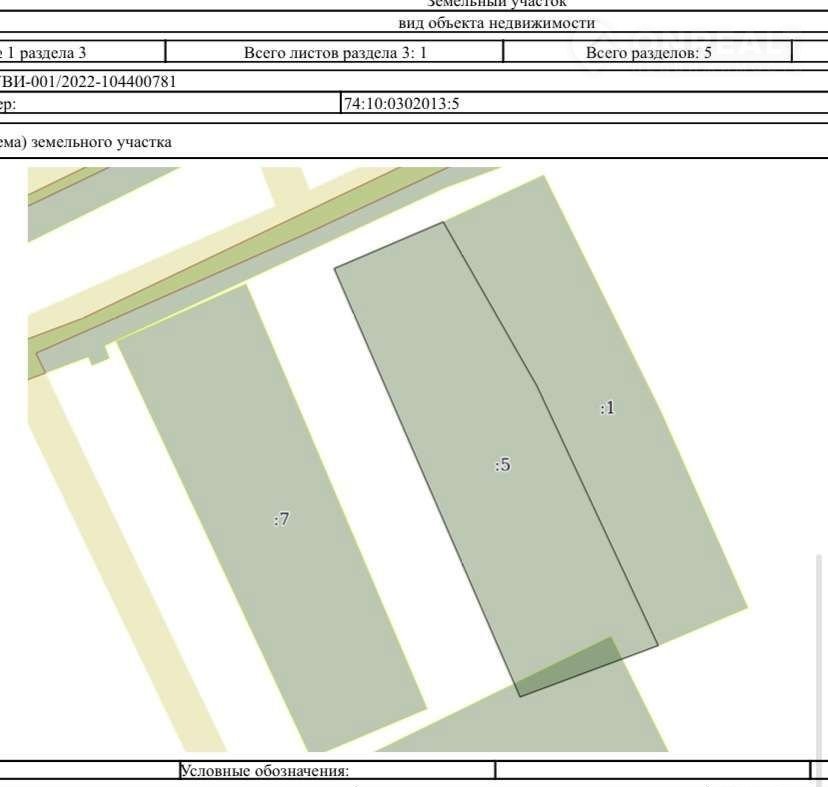This screenshot has width=828, height=787.
Task: Click the "Всего листов раздела 3: 1" cell
Action: (x=335, y=53)
